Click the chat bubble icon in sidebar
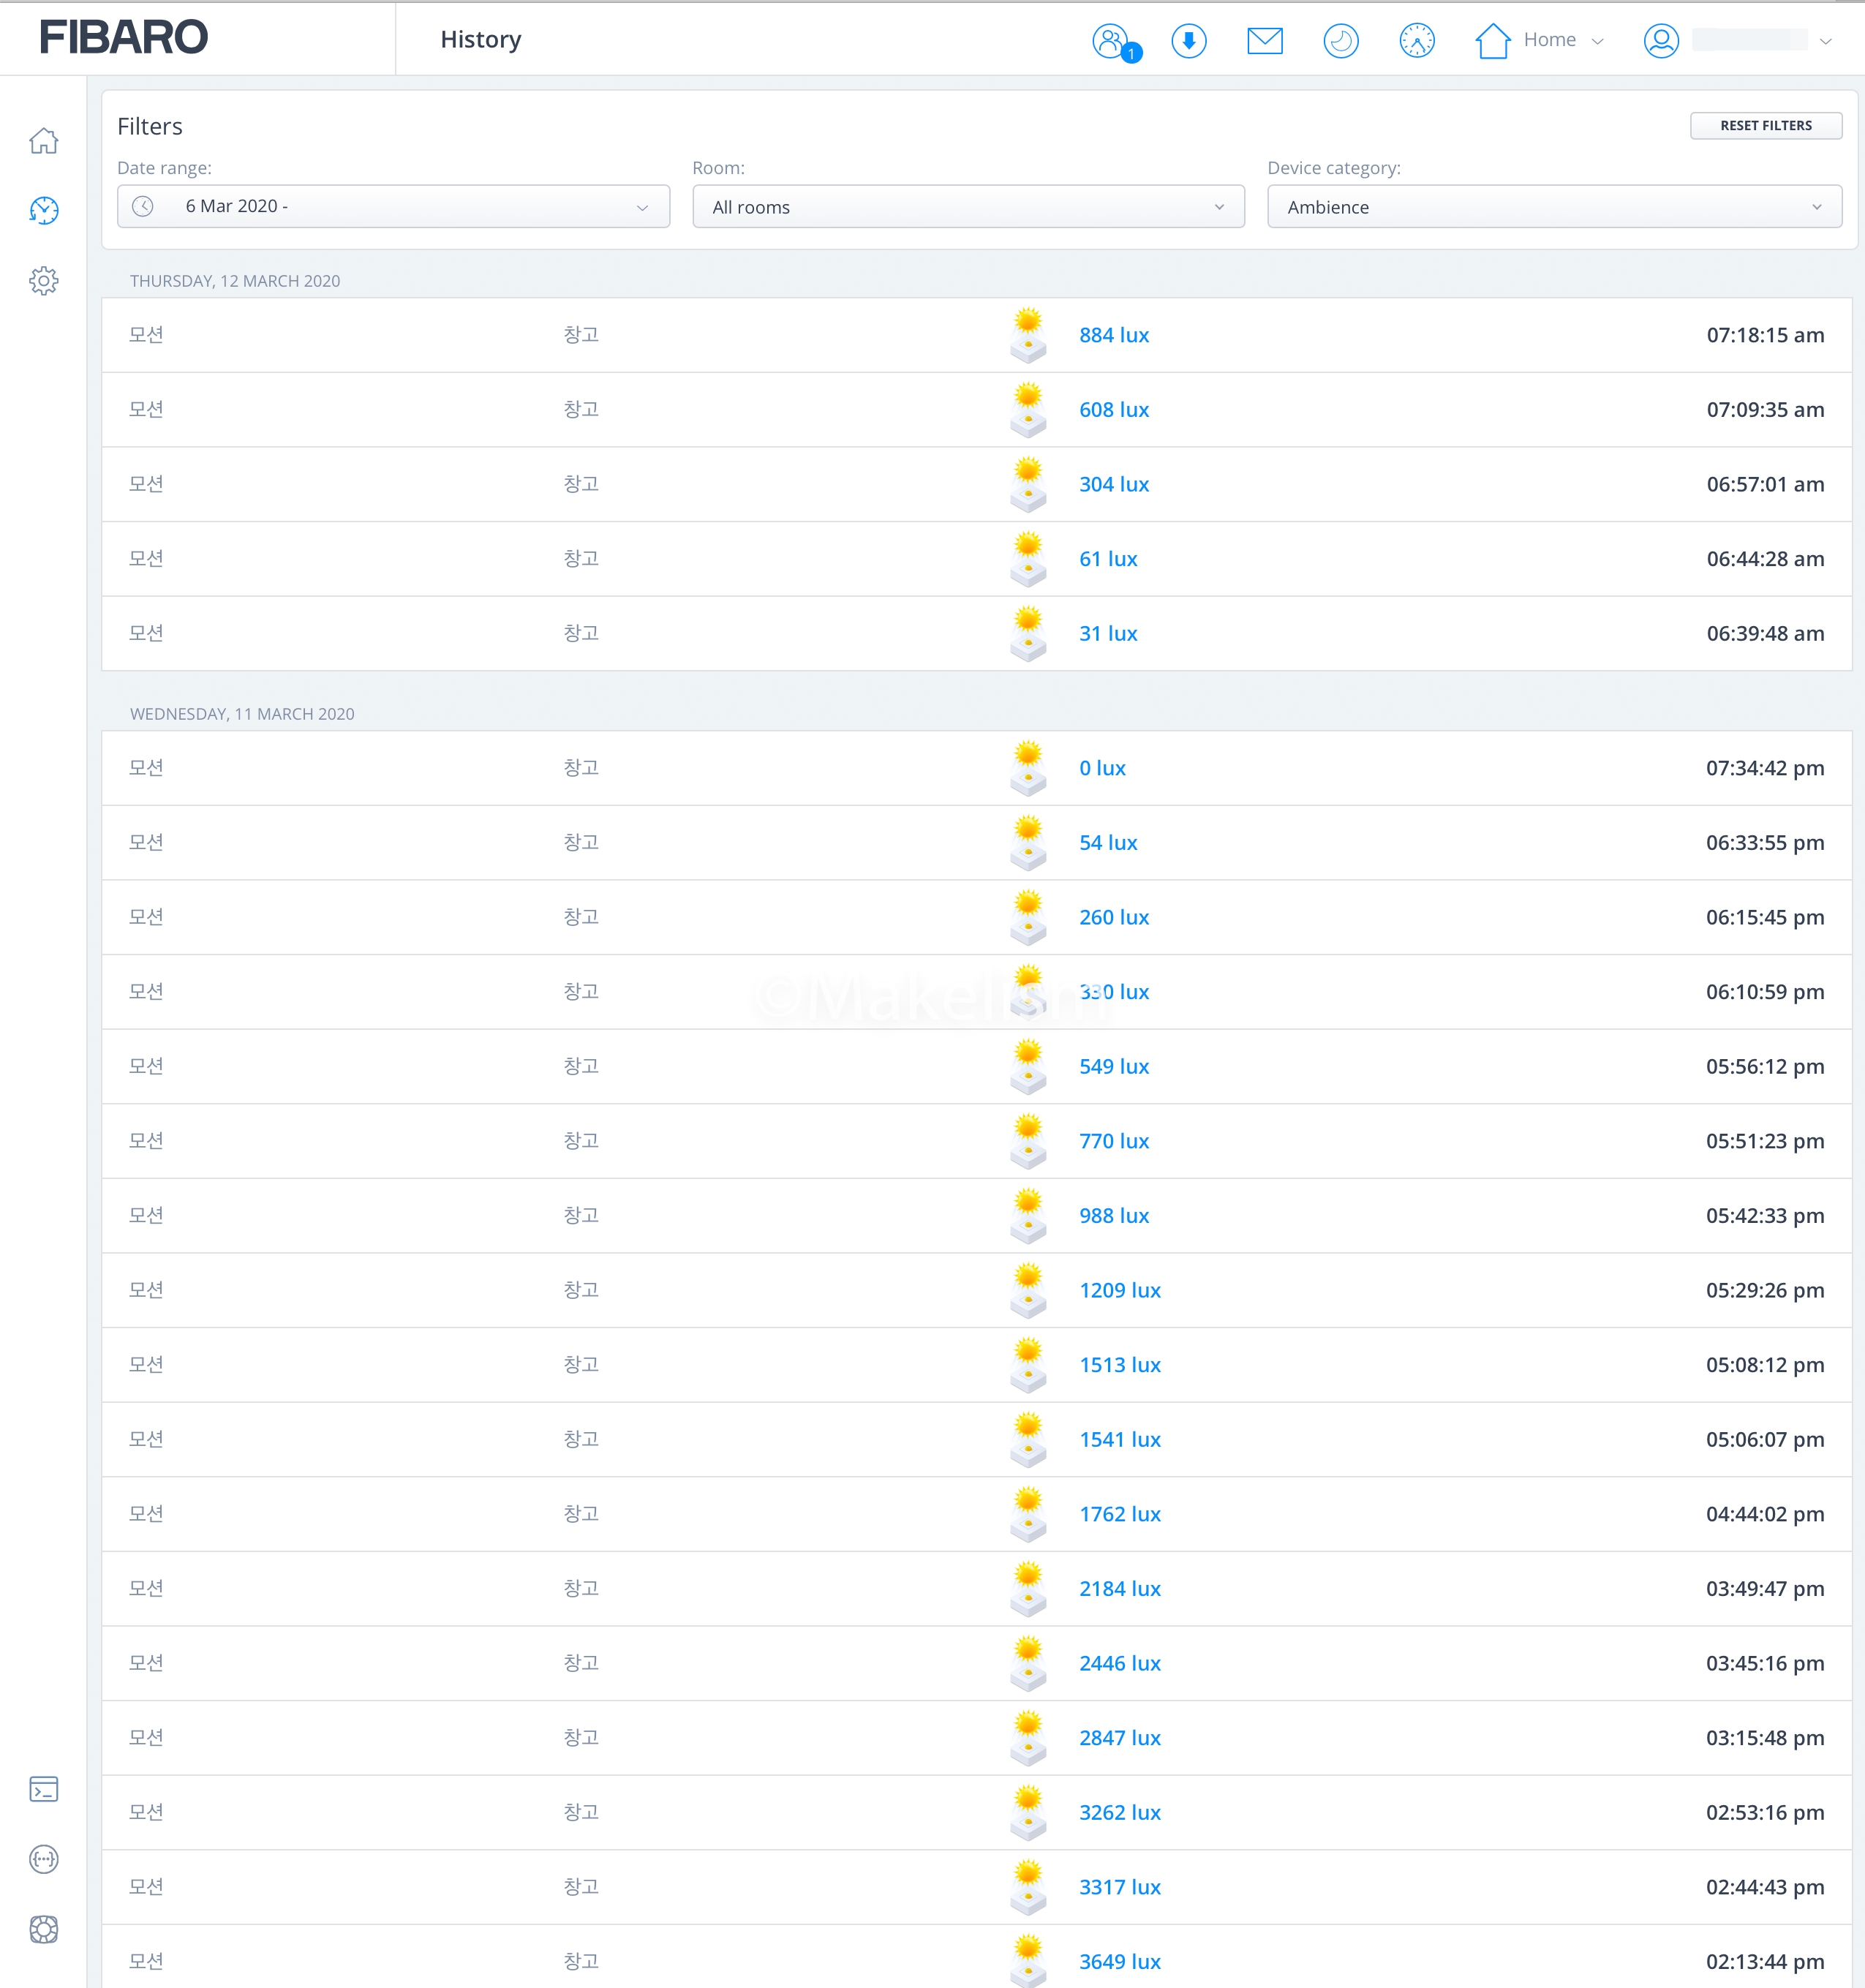Image resolution: width=1865 pixels, height=1988 pixels. point(44,1859)
